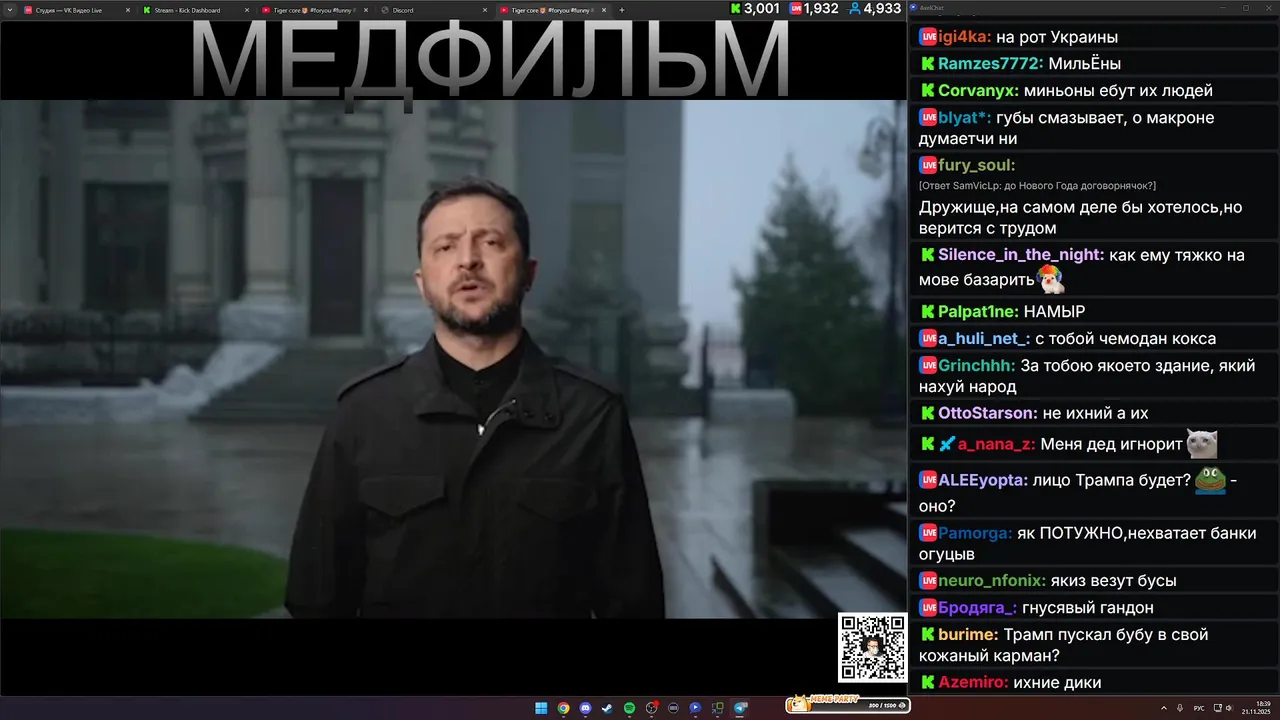Click username neuro_nfonix in chat
1280x720 pixels.
(x=992, y=581)
